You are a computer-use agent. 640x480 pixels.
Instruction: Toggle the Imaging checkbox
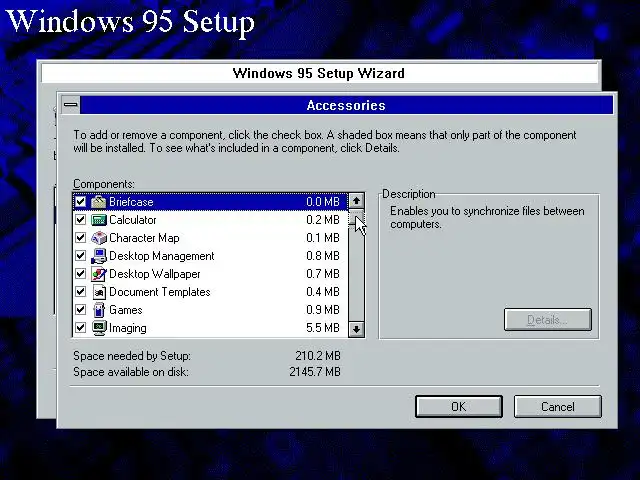point(80,327)
